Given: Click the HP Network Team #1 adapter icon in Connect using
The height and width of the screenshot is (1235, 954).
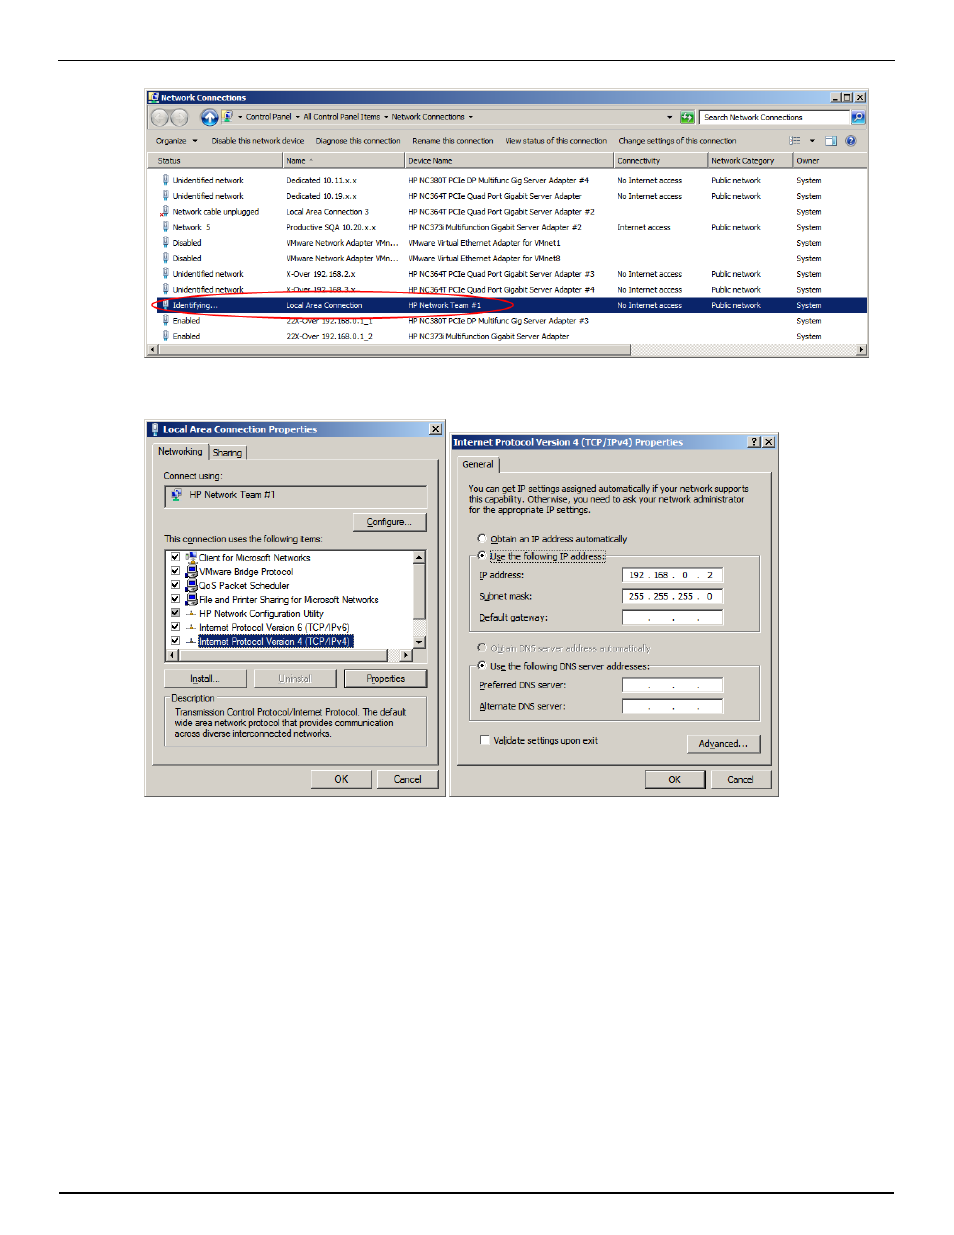Looking at the screenshot, I should click(177, 495).
